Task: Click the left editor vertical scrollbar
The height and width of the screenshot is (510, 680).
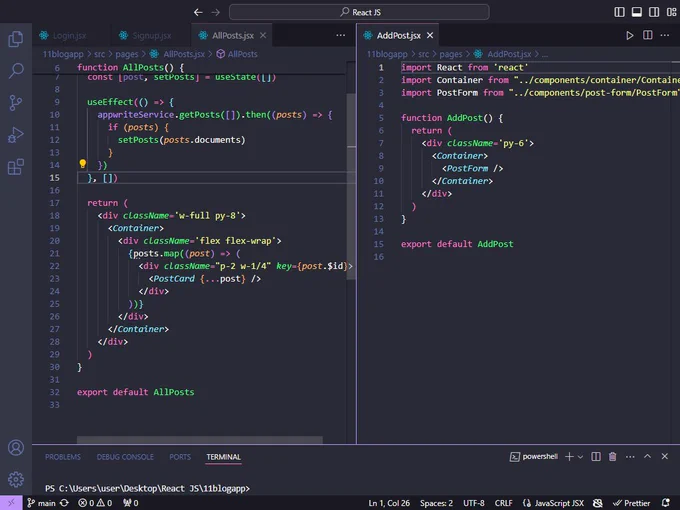Action: (351, 186)
